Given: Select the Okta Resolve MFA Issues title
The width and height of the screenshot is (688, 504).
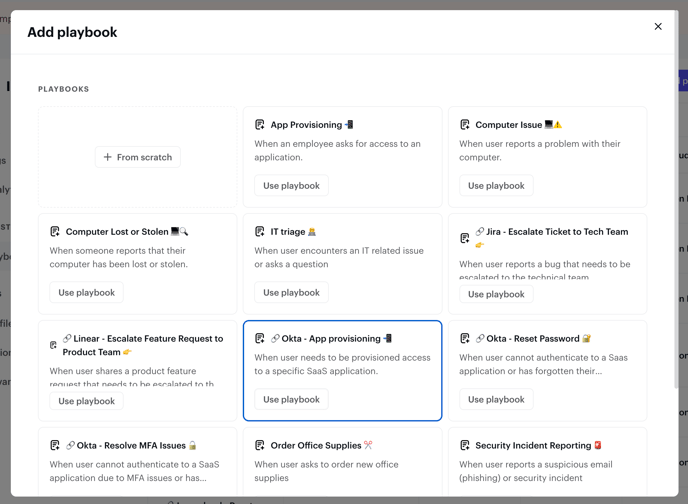Looking at the screenshot, I should click(131, 446).
